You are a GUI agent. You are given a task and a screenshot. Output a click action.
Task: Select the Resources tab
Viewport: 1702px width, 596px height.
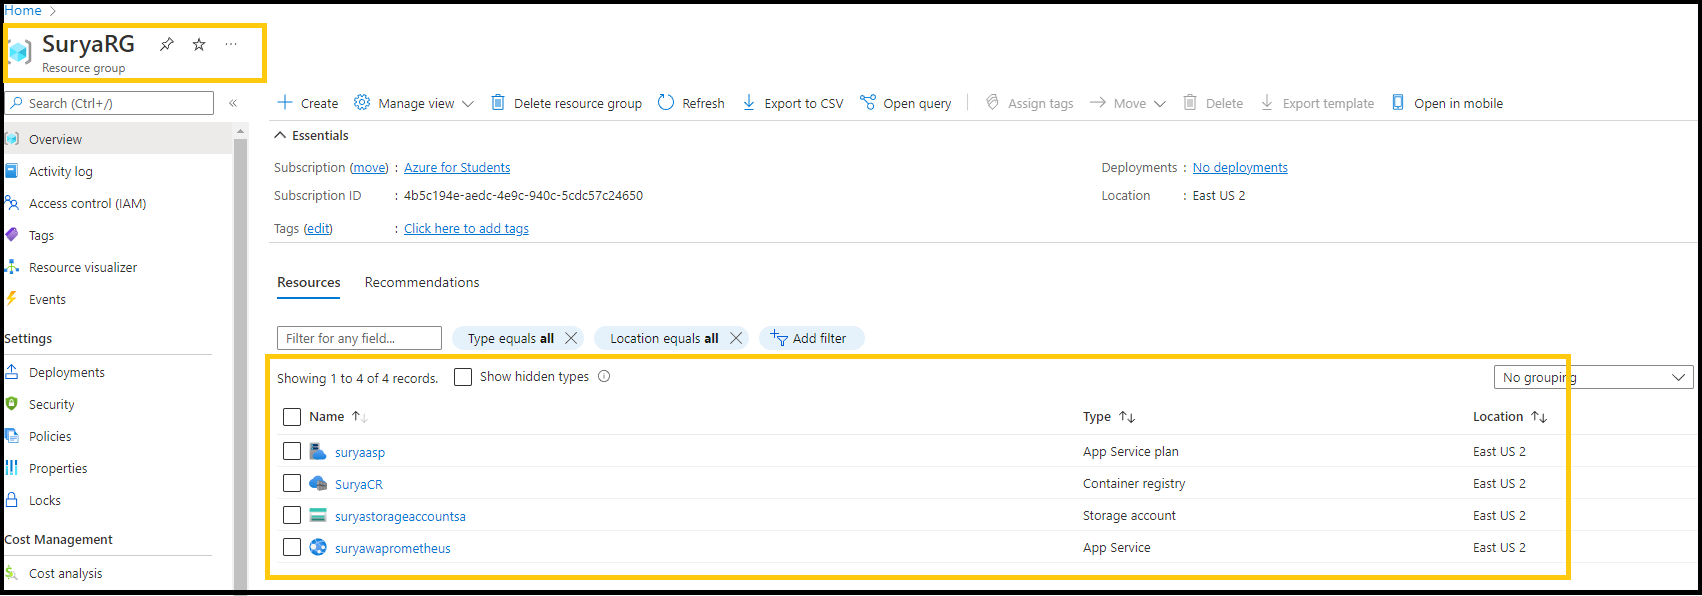[309, 282]
